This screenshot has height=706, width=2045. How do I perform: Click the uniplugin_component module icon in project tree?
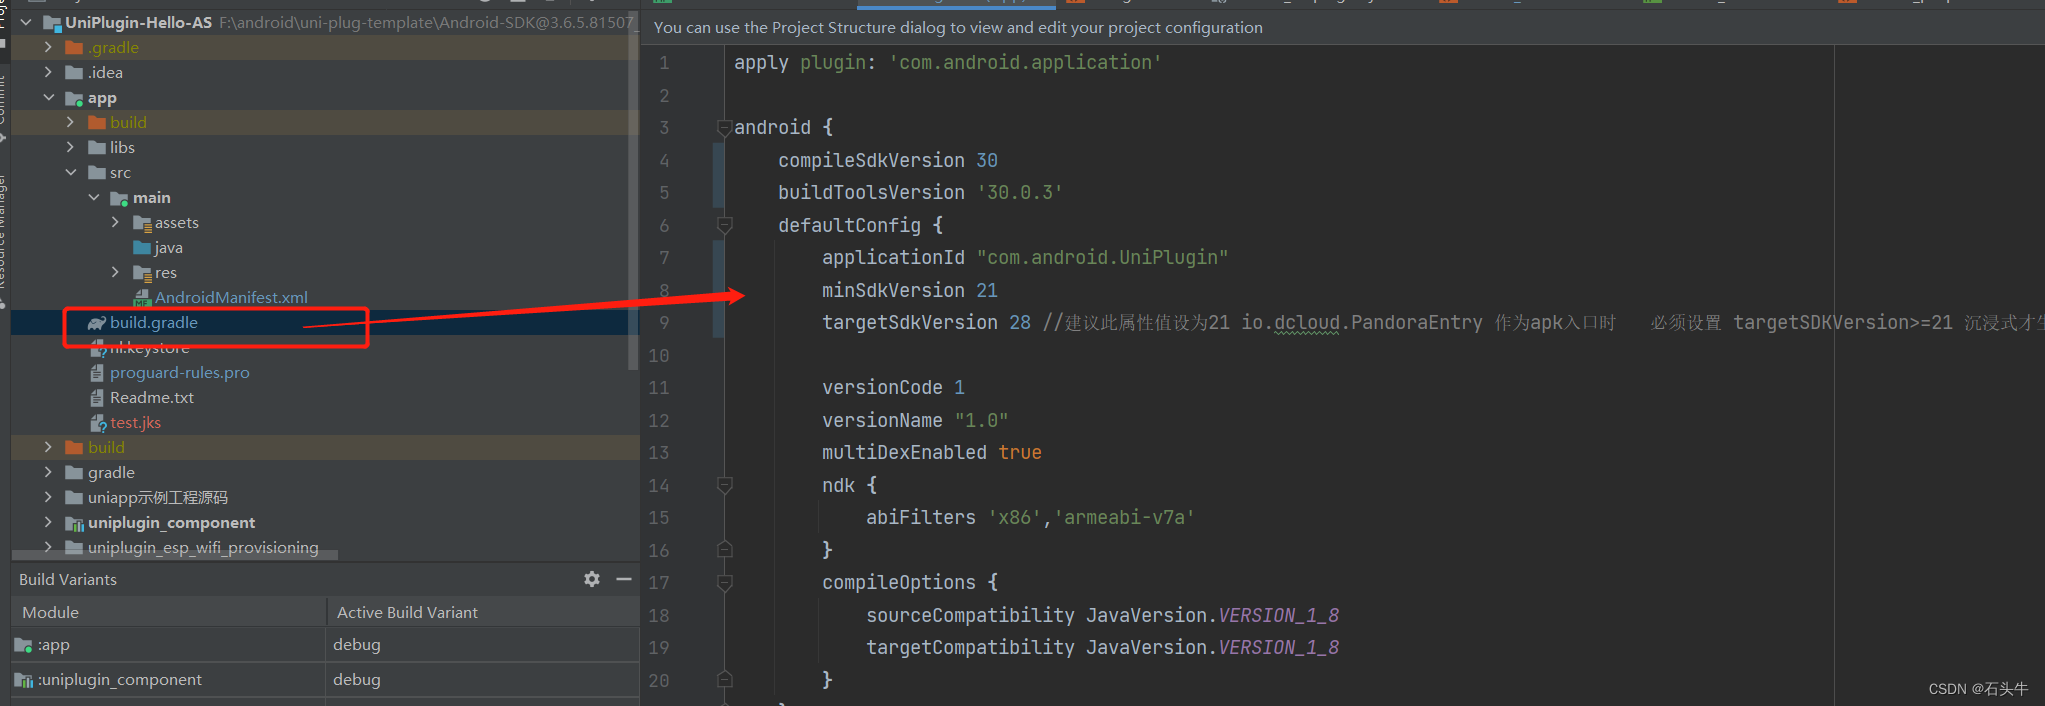pyautogui.click(x=74, y=523)
